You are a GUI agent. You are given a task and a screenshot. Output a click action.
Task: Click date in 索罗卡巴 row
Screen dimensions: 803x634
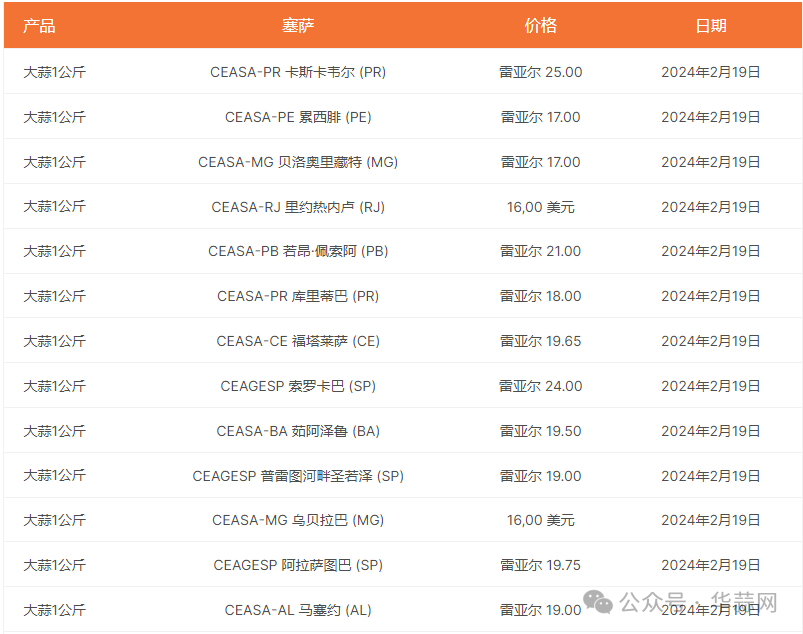pos(710,386)
